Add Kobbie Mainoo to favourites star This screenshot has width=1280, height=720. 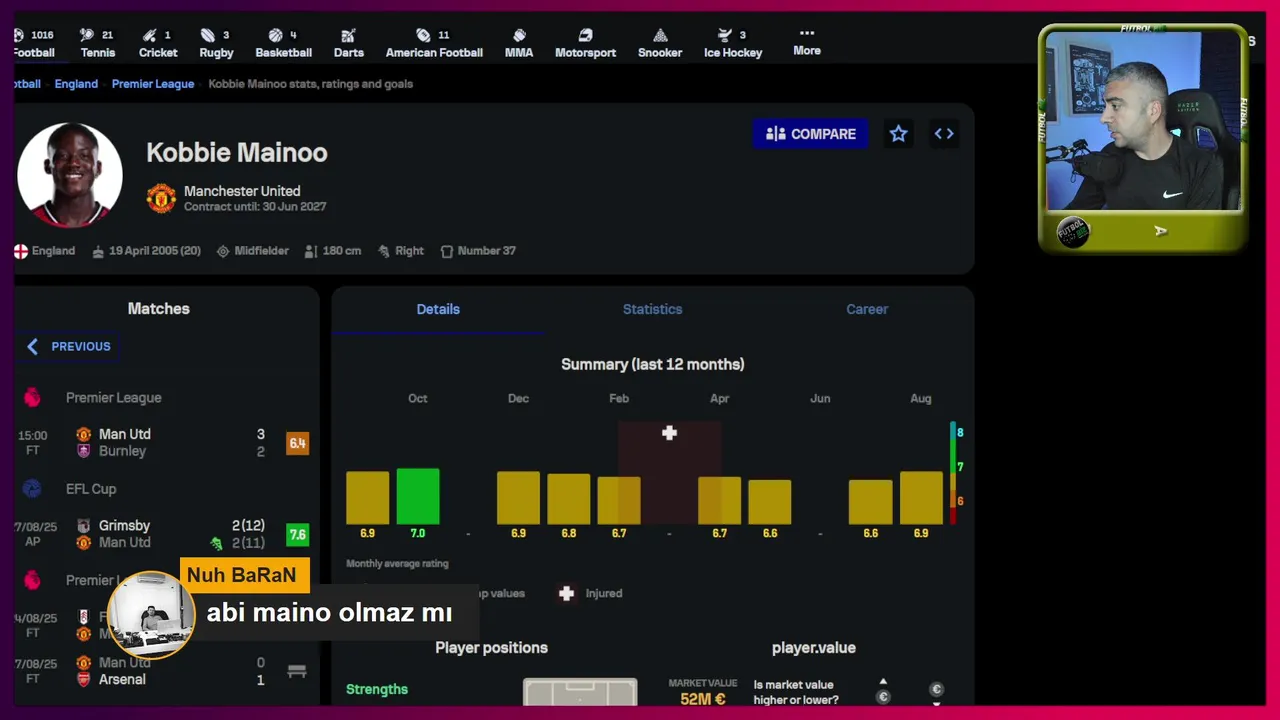point(898,134)
